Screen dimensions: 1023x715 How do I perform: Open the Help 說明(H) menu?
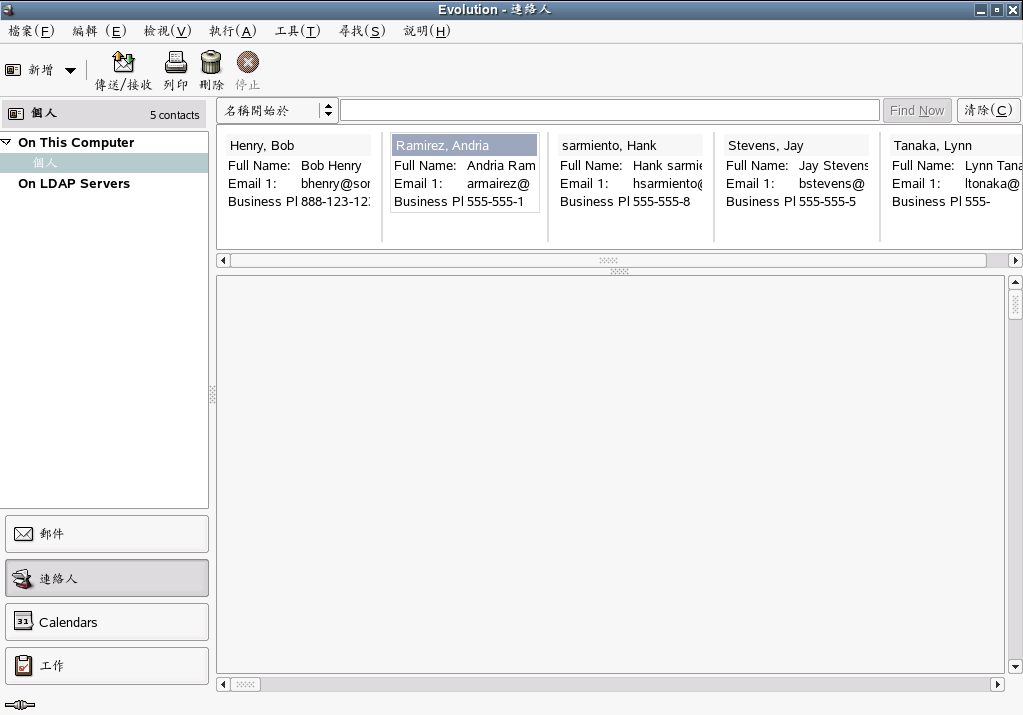tap(427, 31)
